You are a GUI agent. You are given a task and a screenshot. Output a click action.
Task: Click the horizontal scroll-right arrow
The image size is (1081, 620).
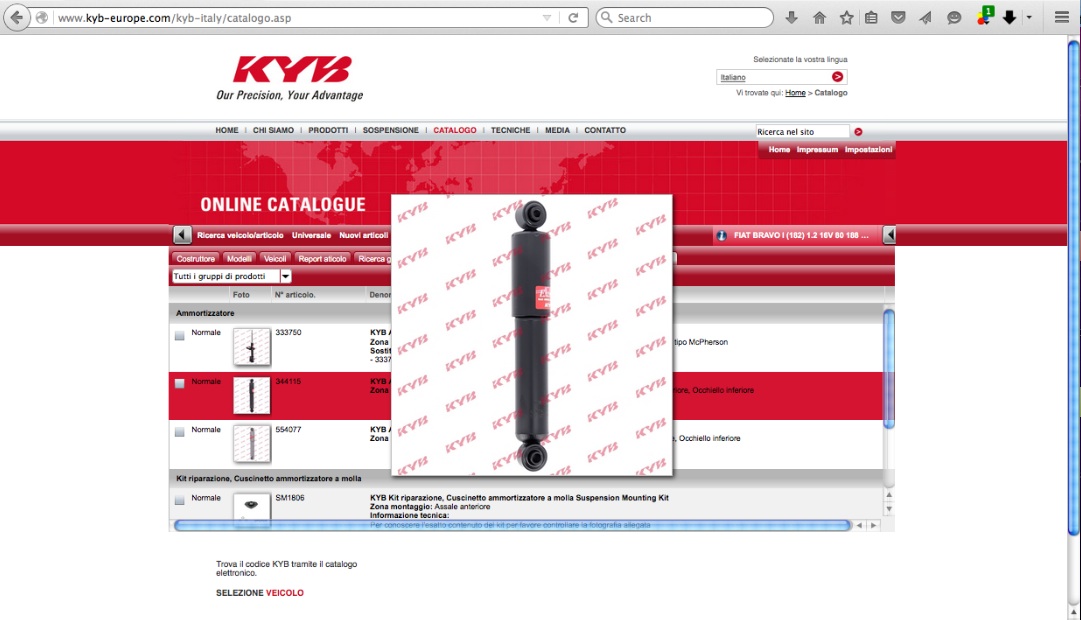873,526
